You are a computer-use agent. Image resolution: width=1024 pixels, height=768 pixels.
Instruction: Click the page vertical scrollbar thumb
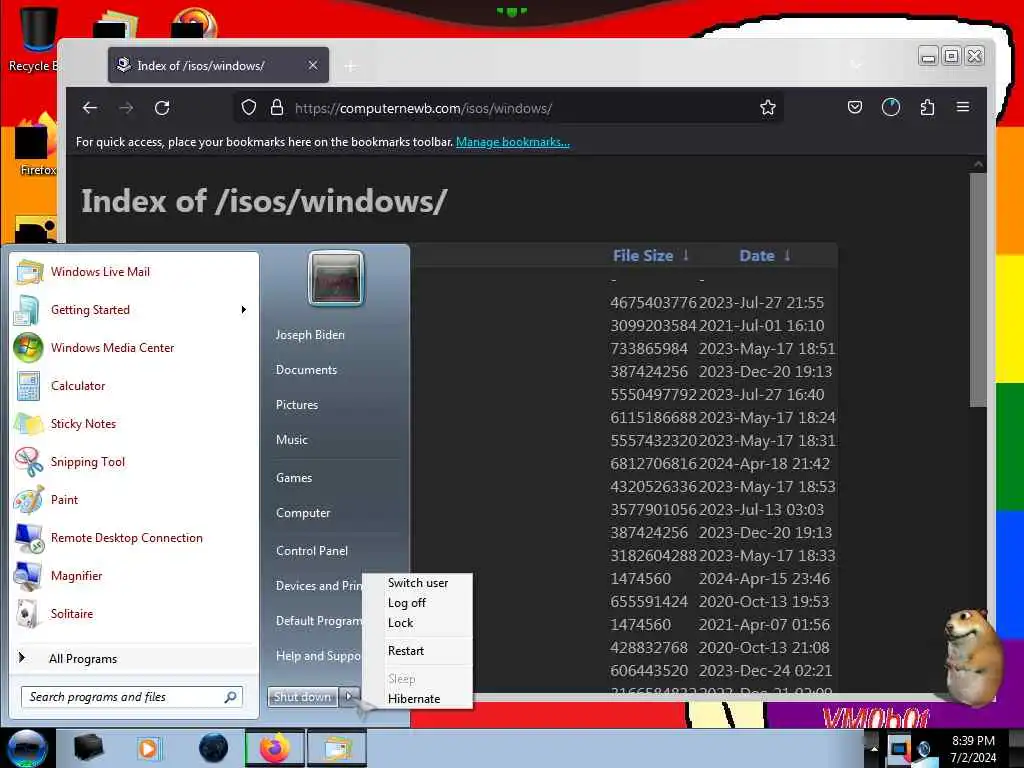(x=978, y=289)
